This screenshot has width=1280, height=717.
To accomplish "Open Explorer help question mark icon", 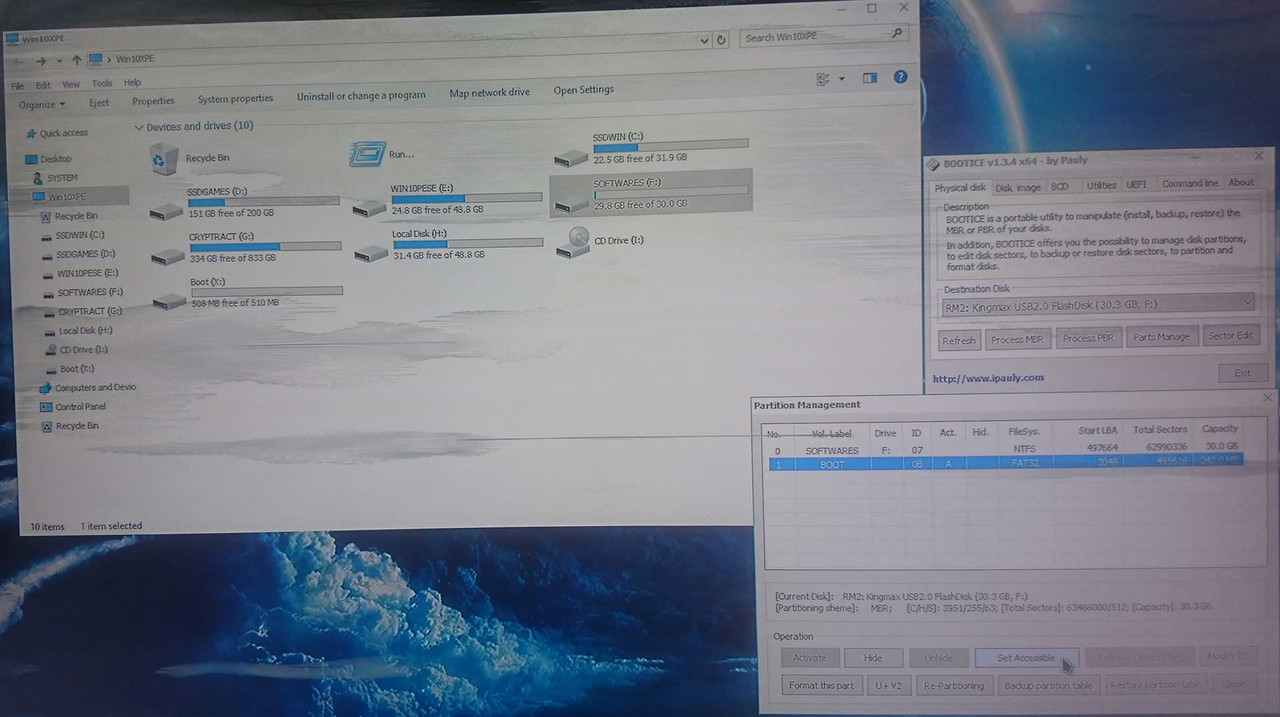I will [900, 77].
